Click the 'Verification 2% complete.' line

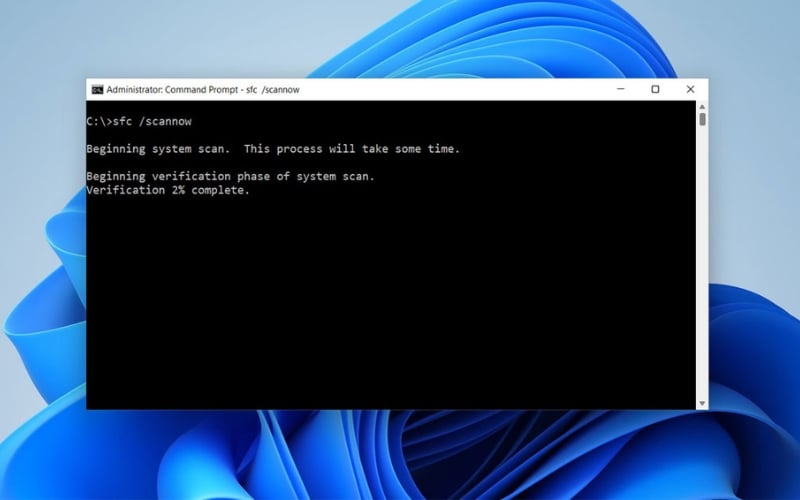pyautogui.click(x=168, y=190)
